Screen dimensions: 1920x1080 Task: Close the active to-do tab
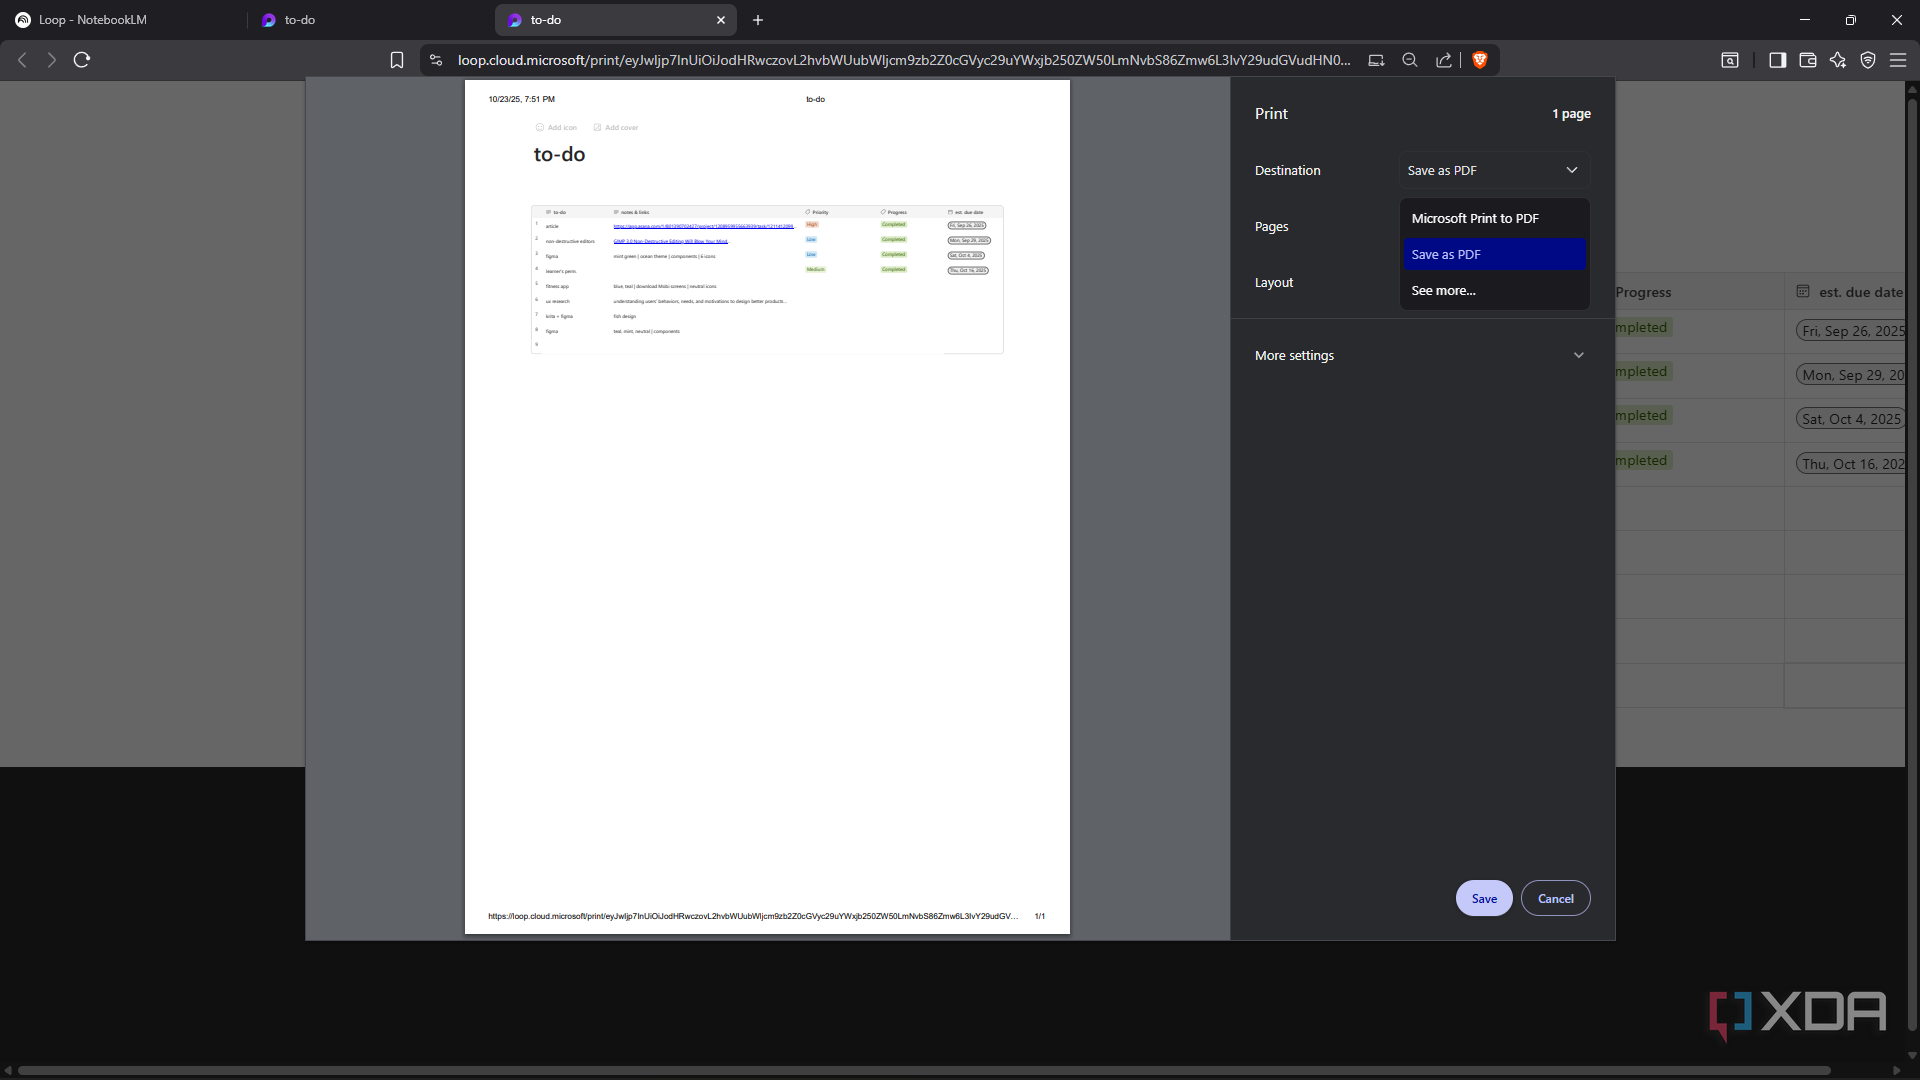coord(721,20)
